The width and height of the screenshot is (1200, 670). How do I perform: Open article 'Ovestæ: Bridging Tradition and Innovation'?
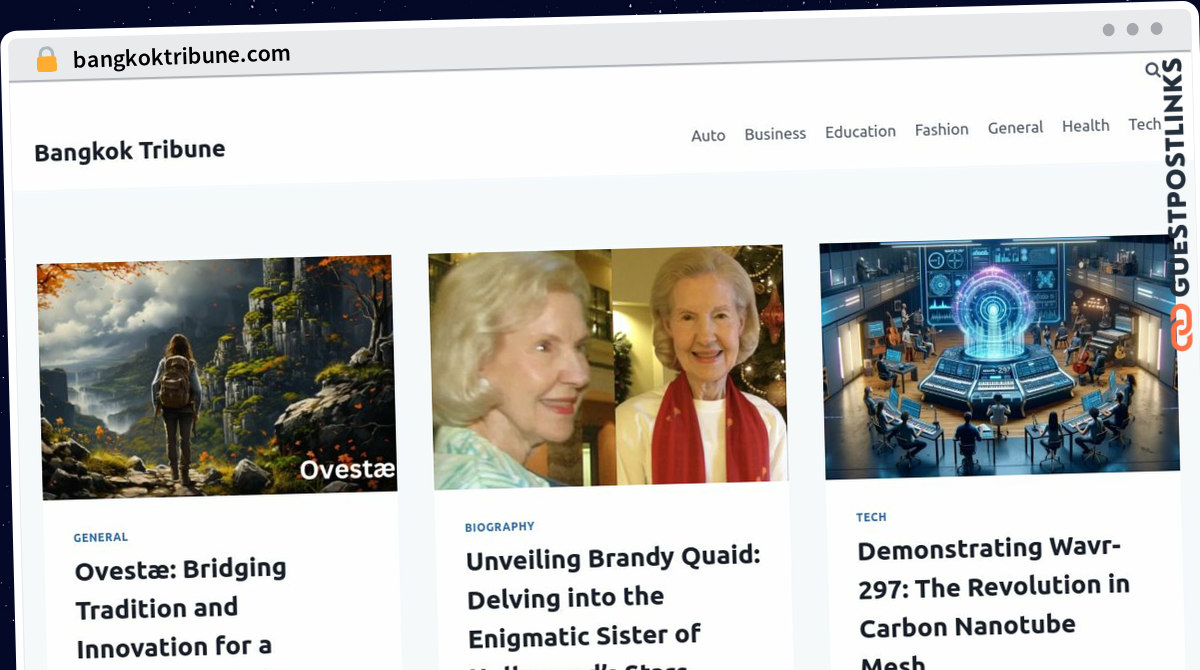[x=181, y=608]
